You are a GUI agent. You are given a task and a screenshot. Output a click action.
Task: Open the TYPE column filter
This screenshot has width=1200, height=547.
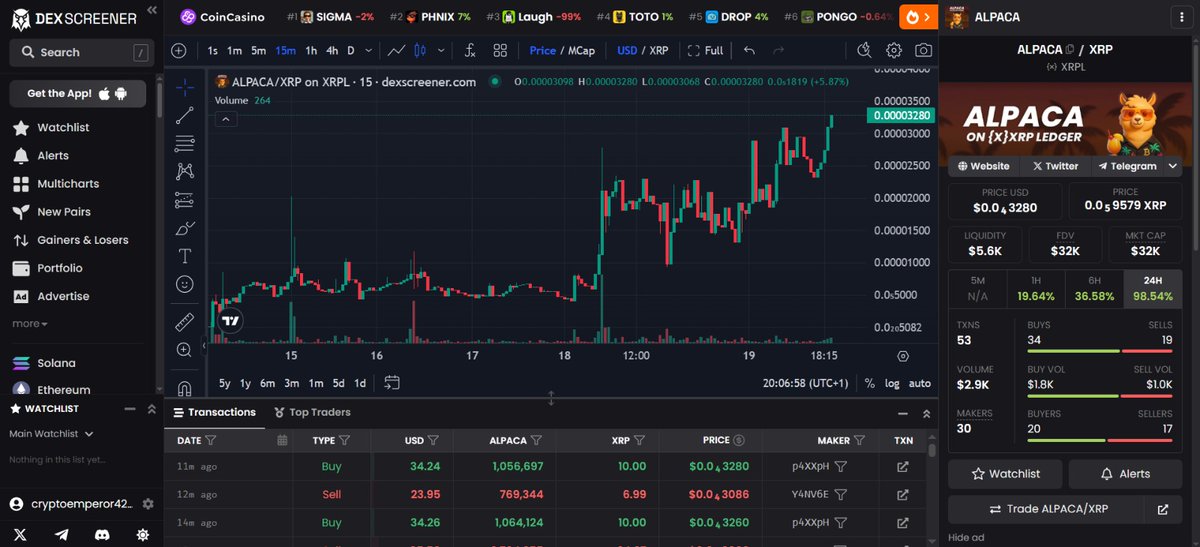click(344, 440)
